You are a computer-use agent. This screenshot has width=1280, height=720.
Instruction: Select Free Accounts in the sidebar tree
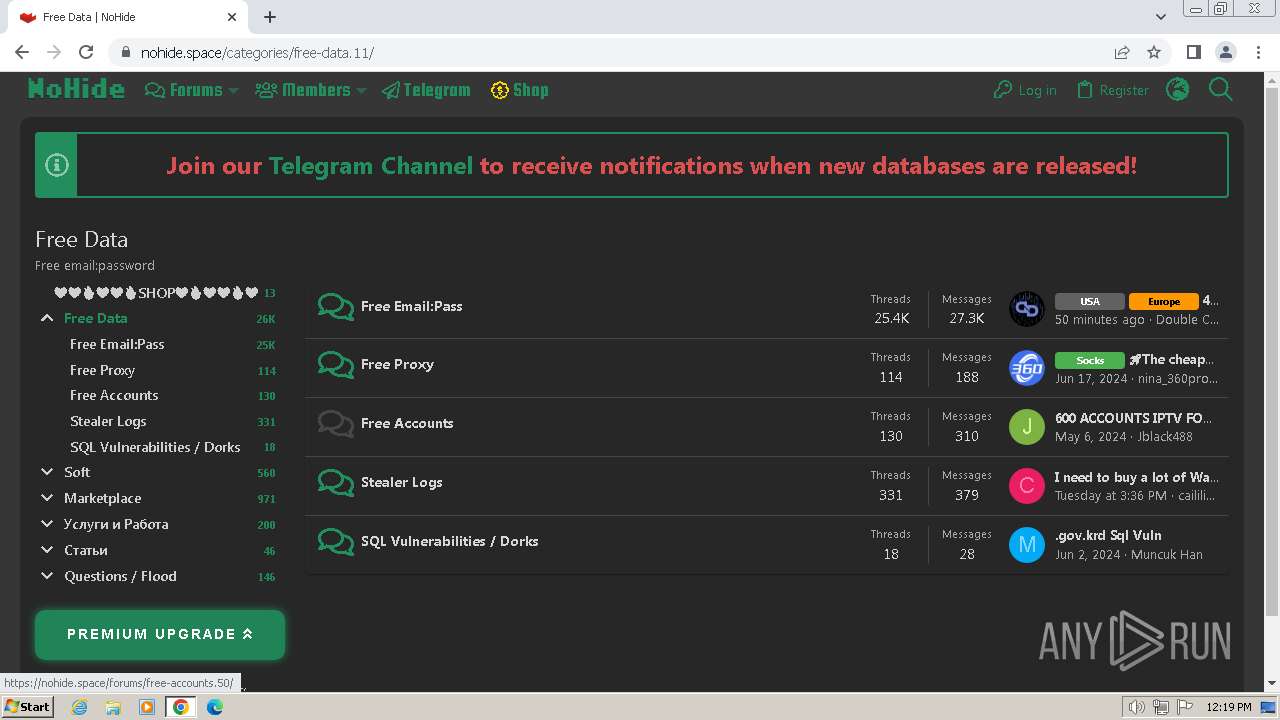point(114,395)
